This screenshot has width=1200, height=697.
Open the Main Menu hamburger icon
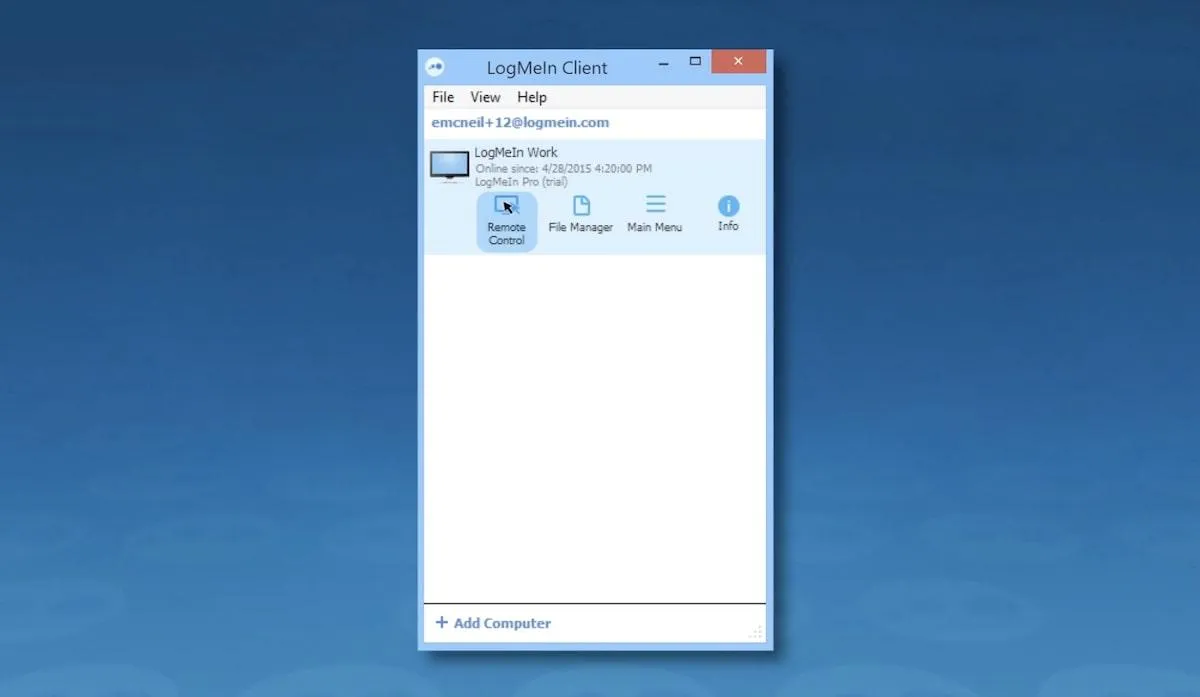tap(655, 205)
